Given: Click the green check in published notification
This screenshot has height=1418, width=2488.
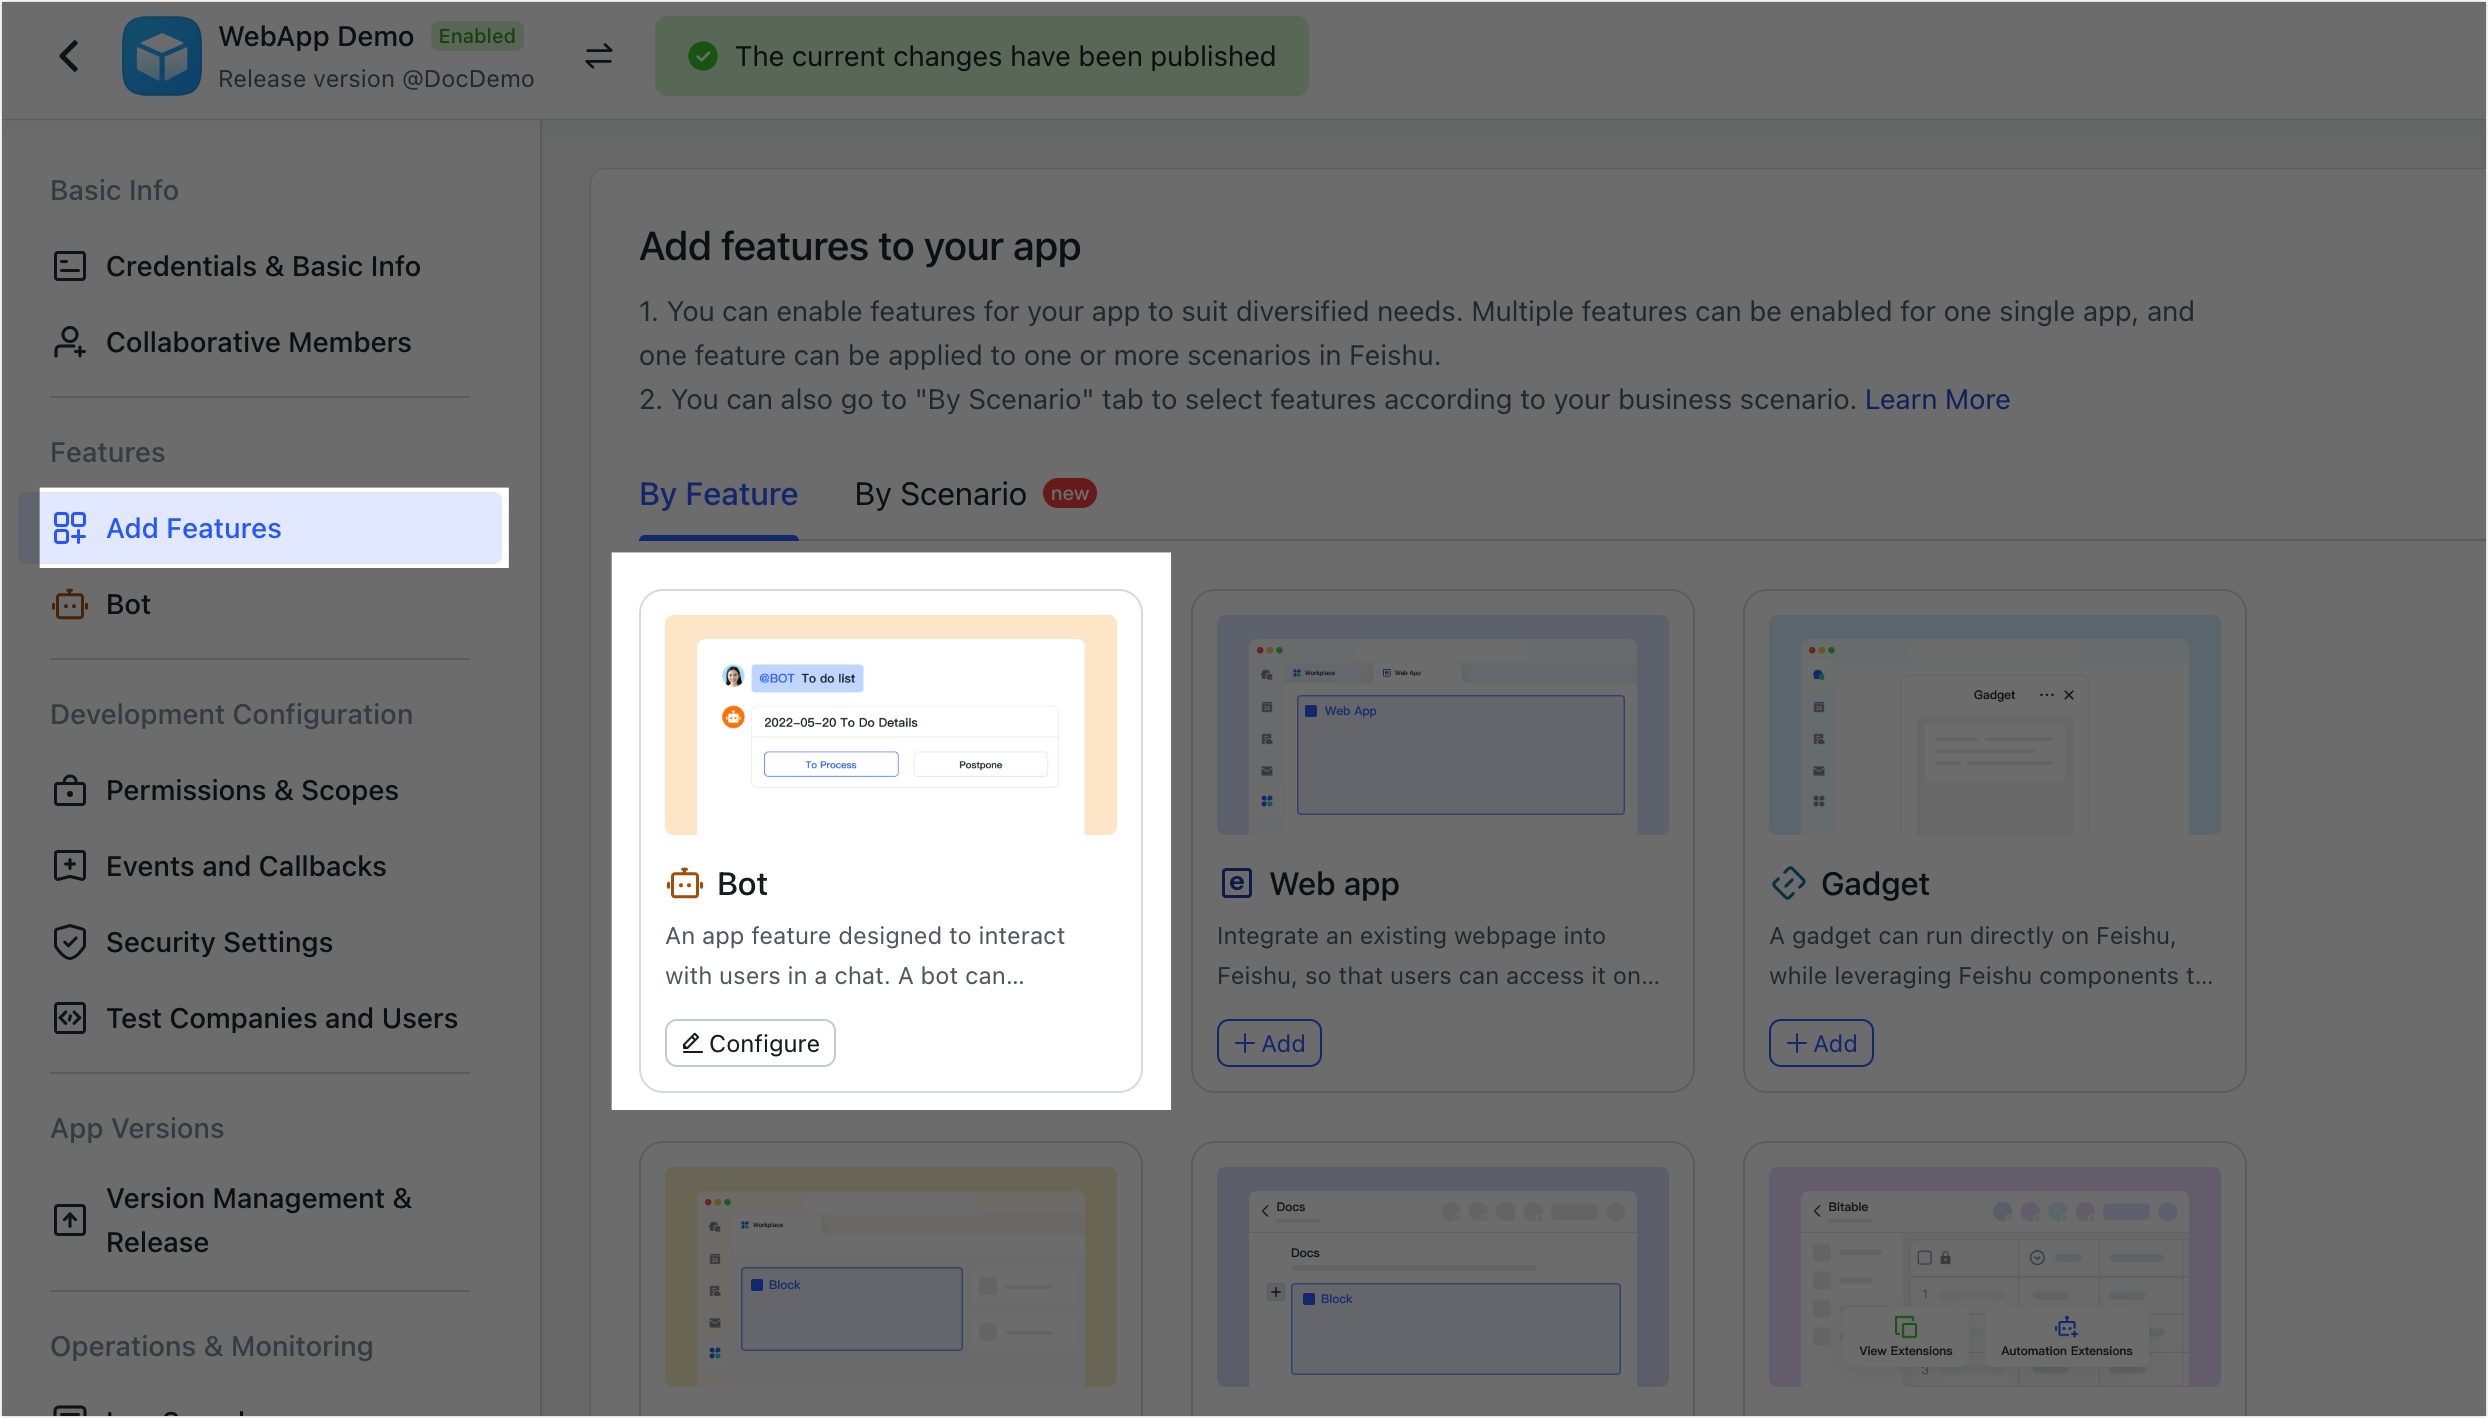Looking at the screenshot, I should pyautogui.click(x=703, y=56).
